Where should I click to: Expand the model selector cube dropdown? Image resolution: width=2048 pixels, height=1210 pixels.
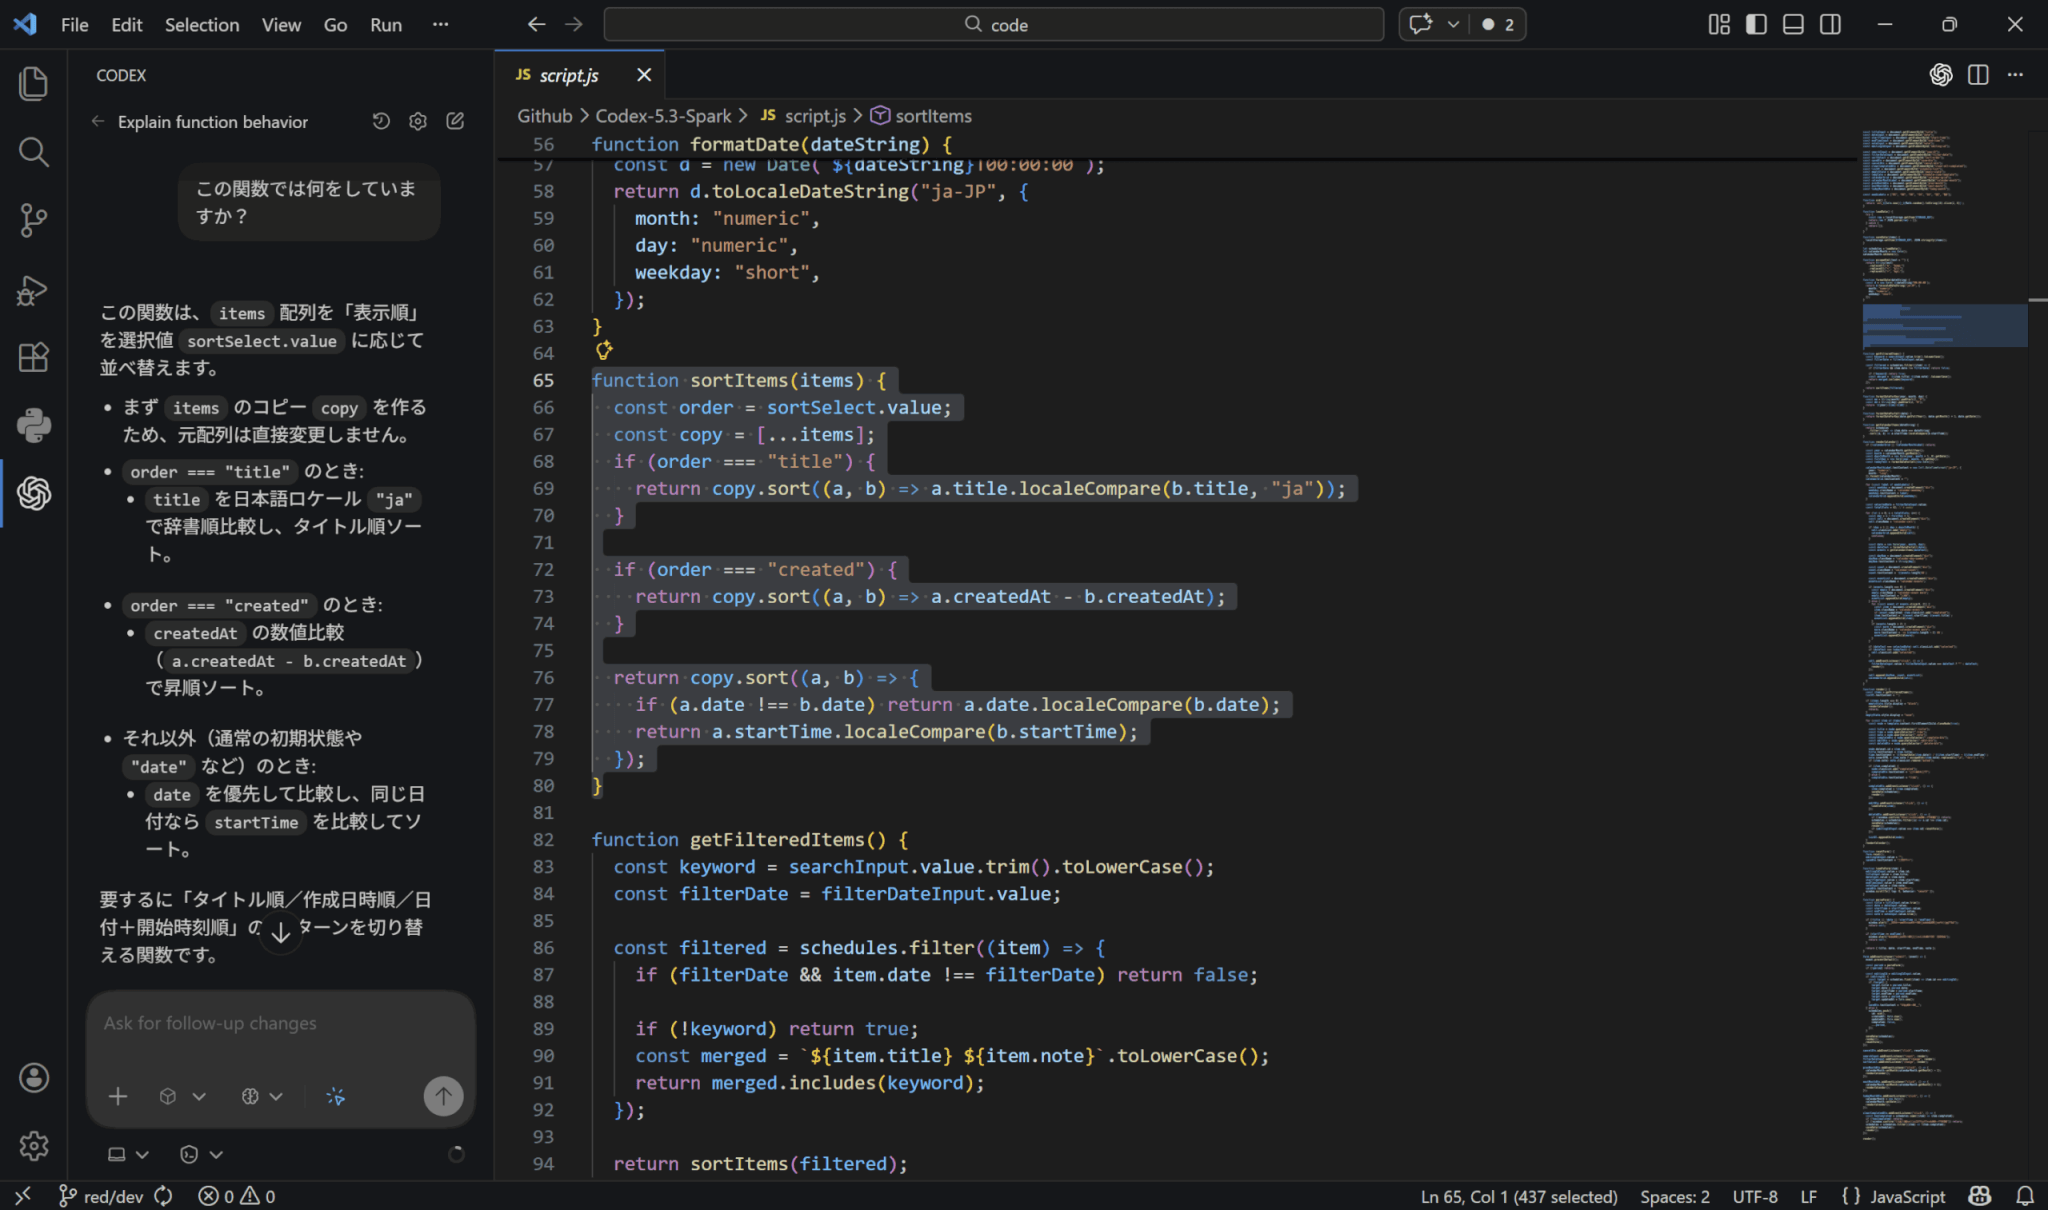(182, 1097)
